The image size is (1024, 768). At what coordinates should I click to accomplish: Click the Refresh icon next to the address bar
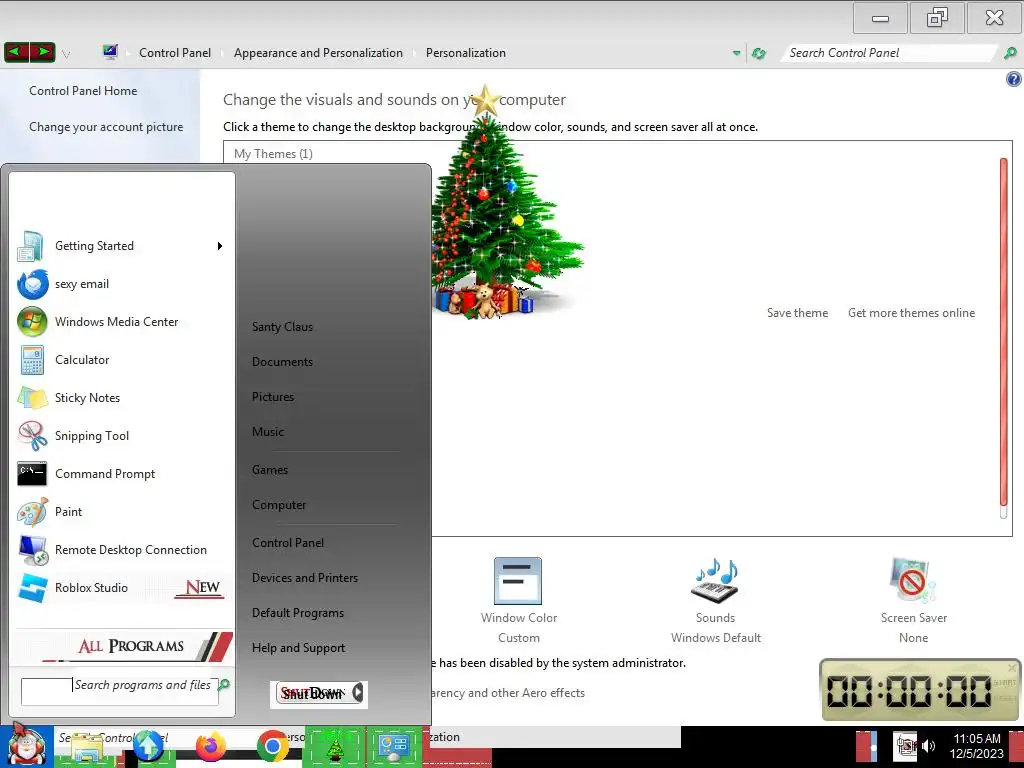tap(758, 53)
